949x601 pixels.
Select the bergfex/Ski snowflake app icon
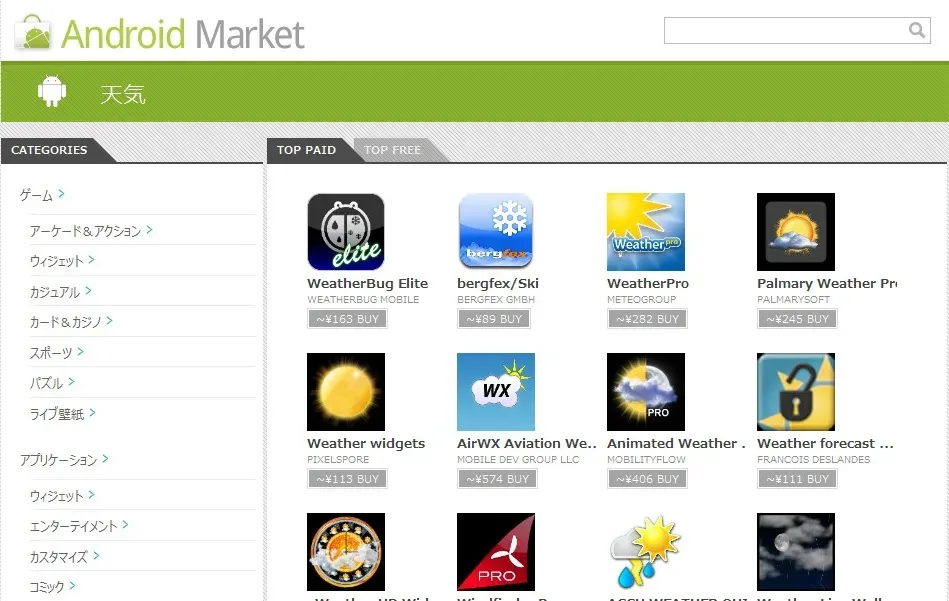[x=496, y=232]
